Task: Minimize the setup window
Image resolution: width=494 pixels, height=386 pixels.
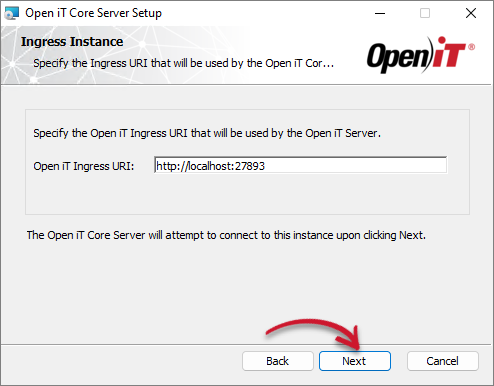Action: click(x=380, y=13)
